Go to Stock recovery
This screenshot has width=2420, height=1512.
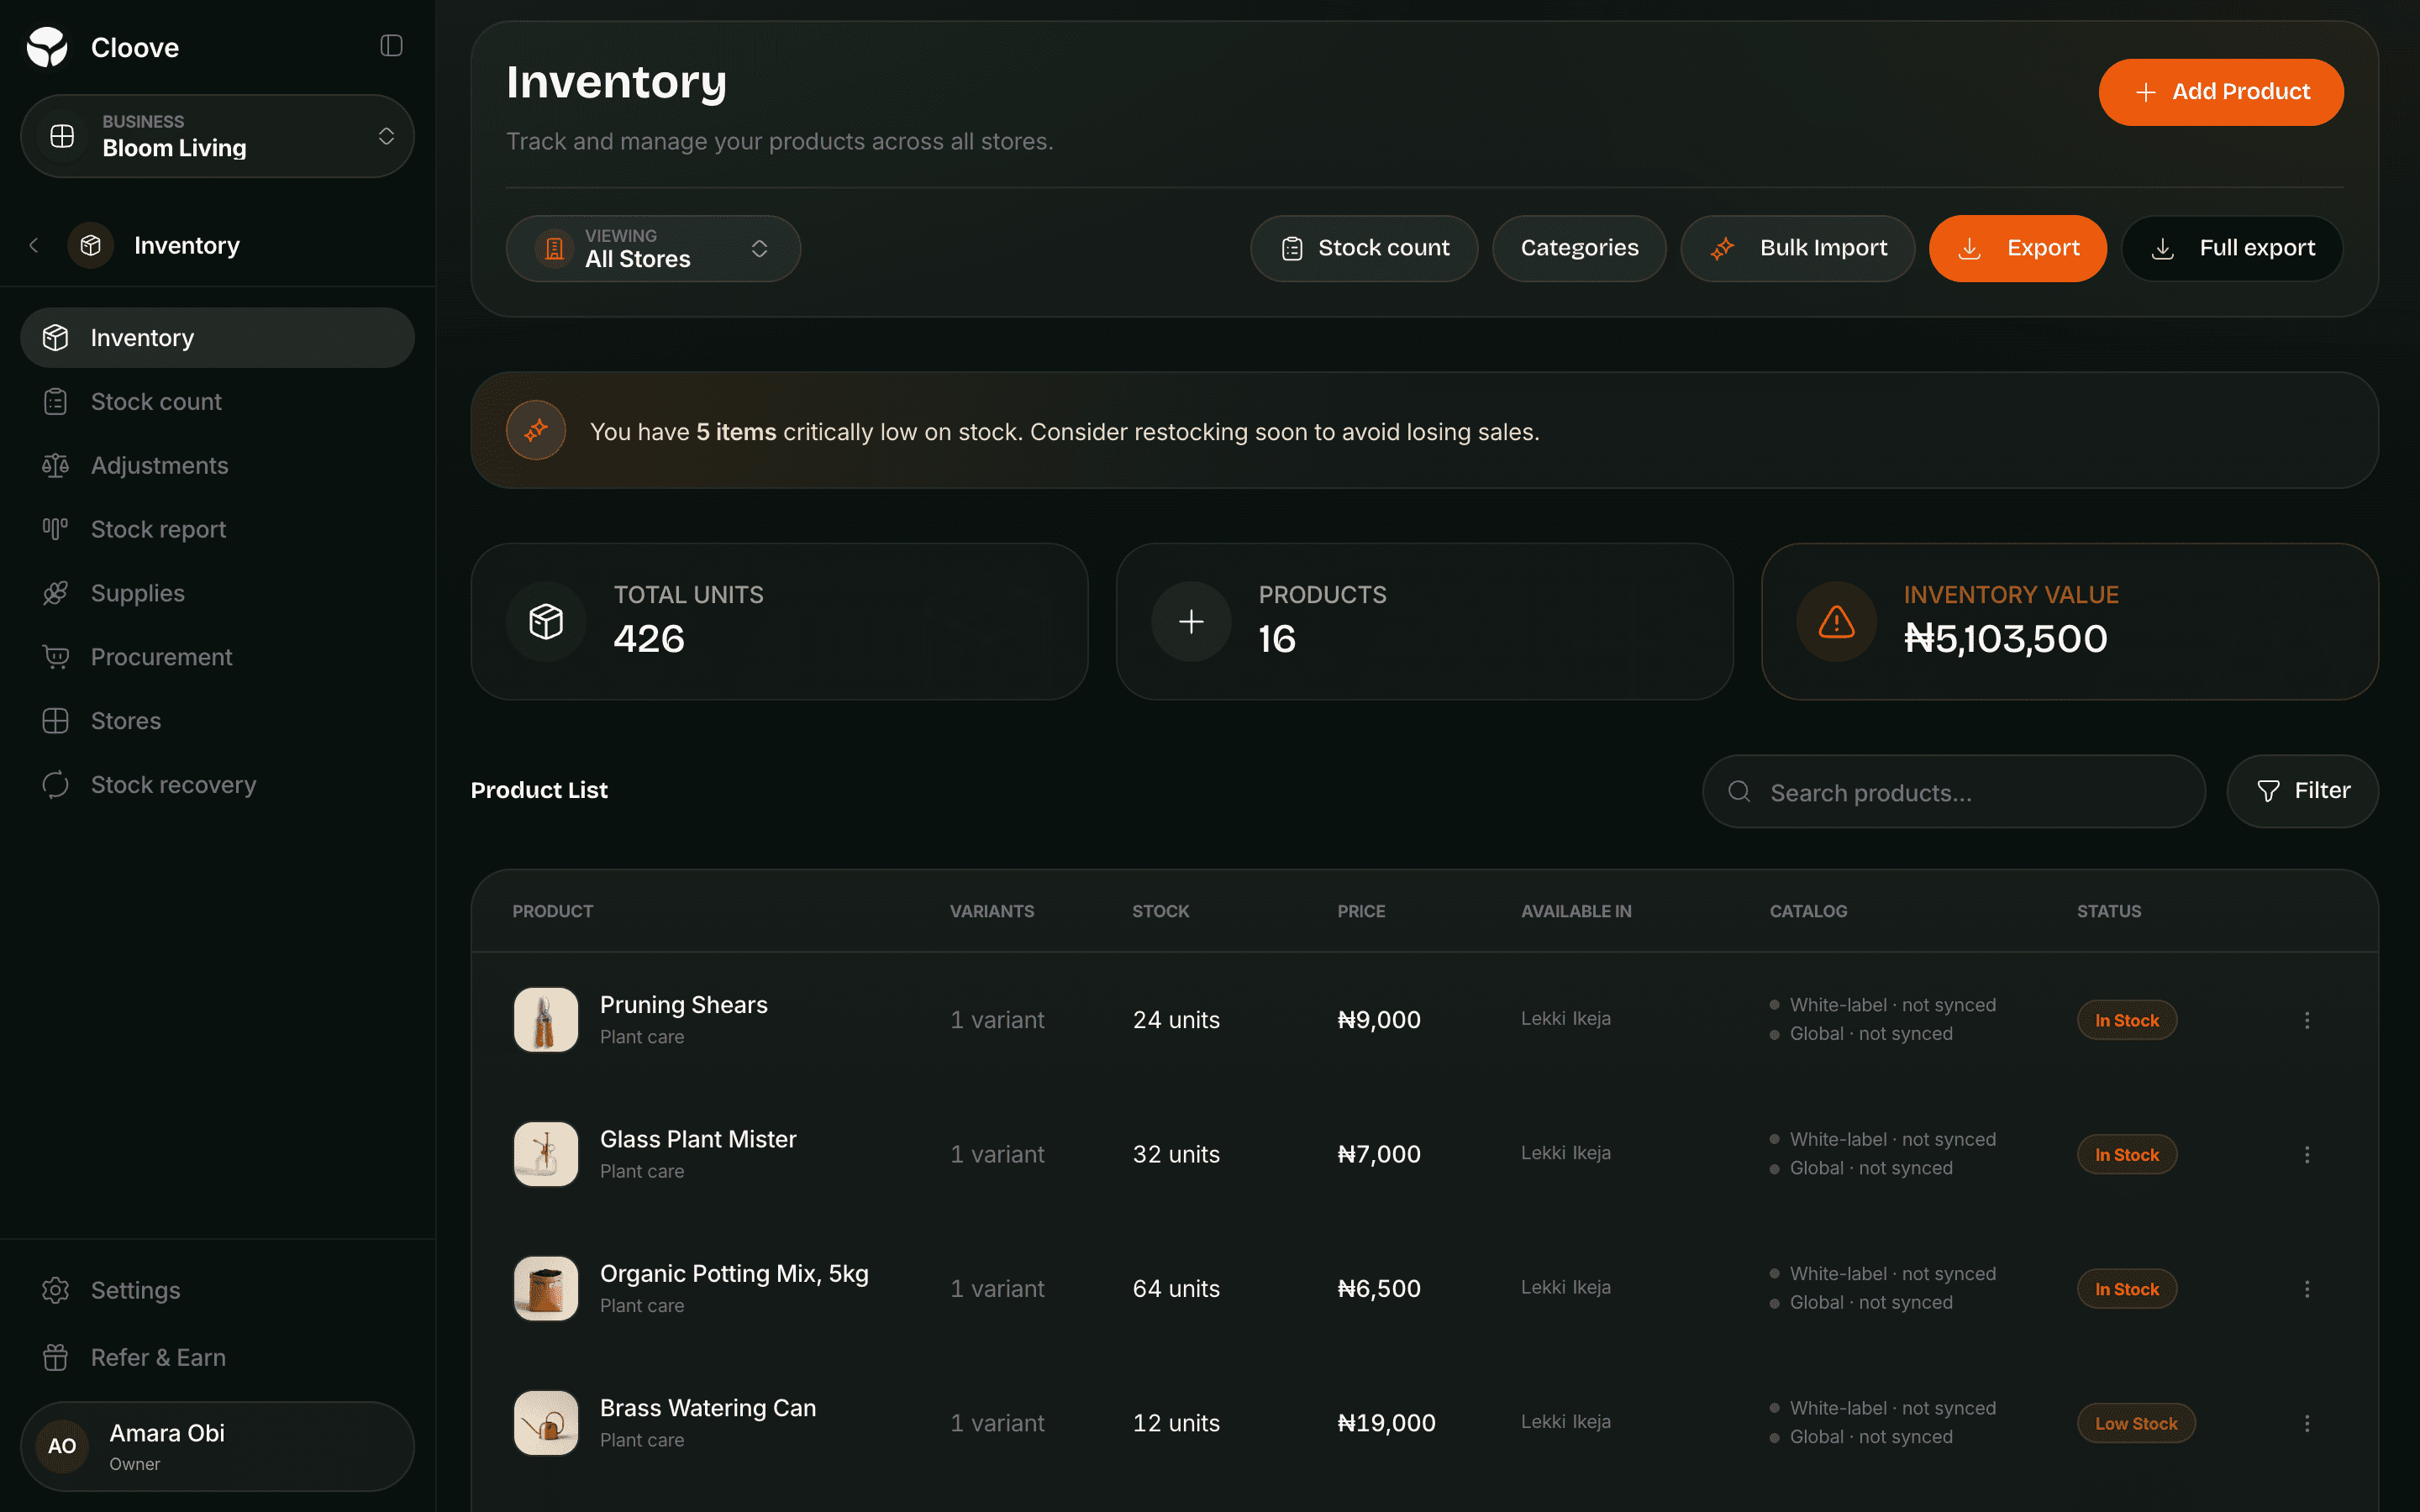tap(217, 785)
